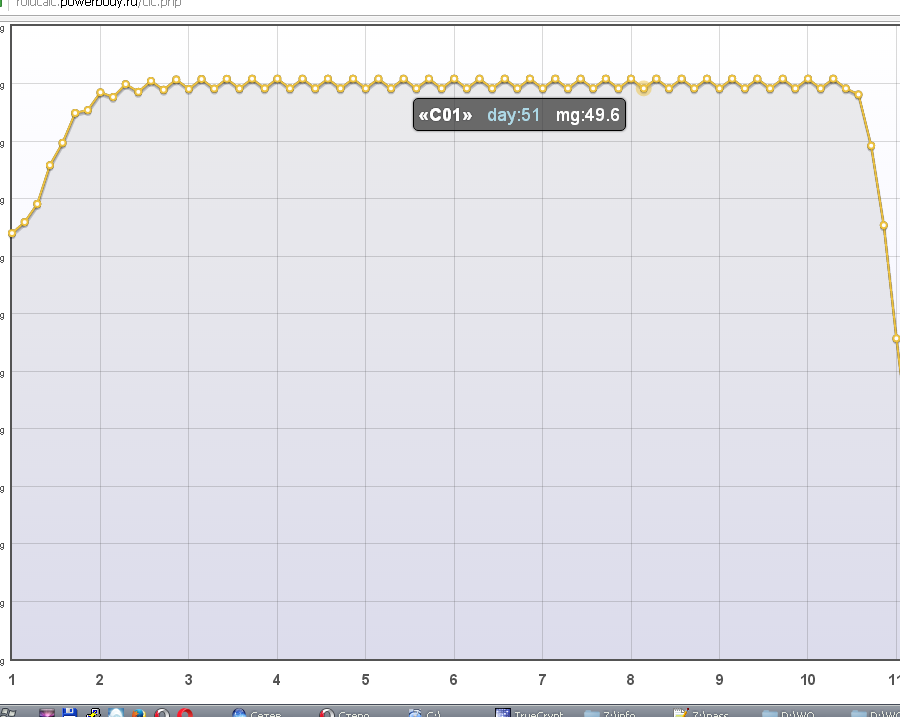This screenshot has height=717, width=900.
Task: Click the x-axis label 5
Action: 366,680
